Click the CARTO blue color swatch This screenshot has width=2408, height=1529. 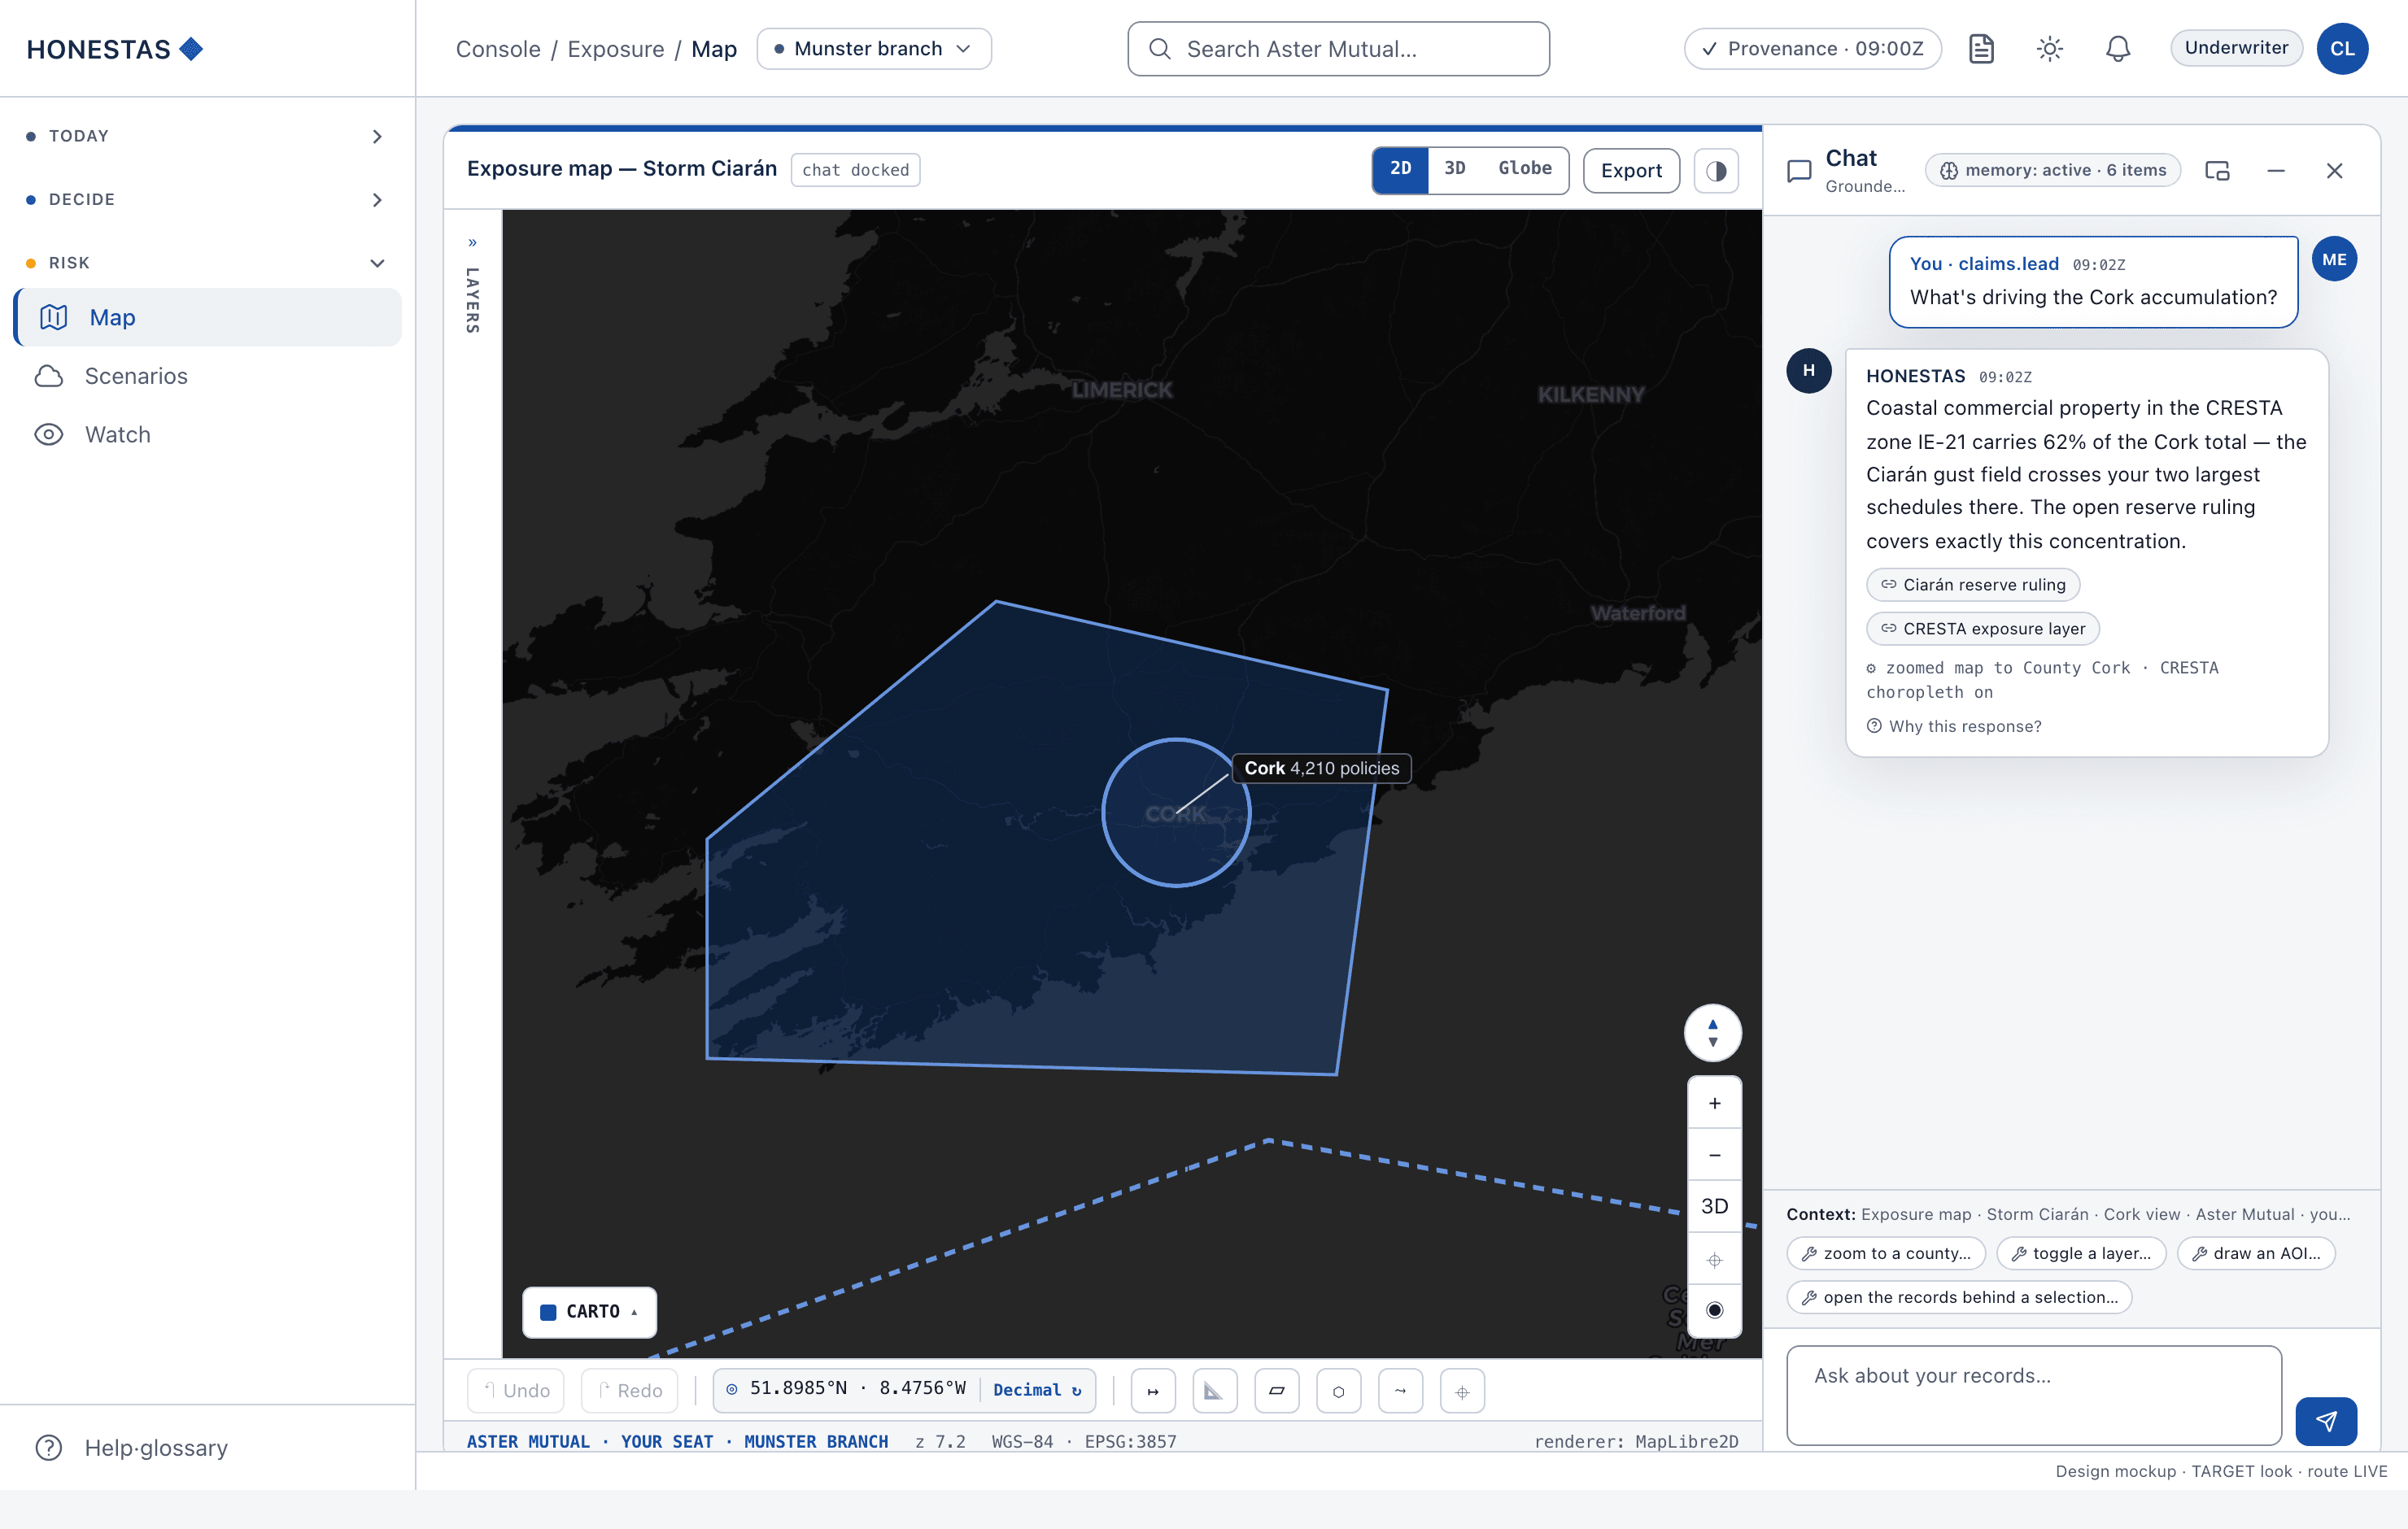548,1312
